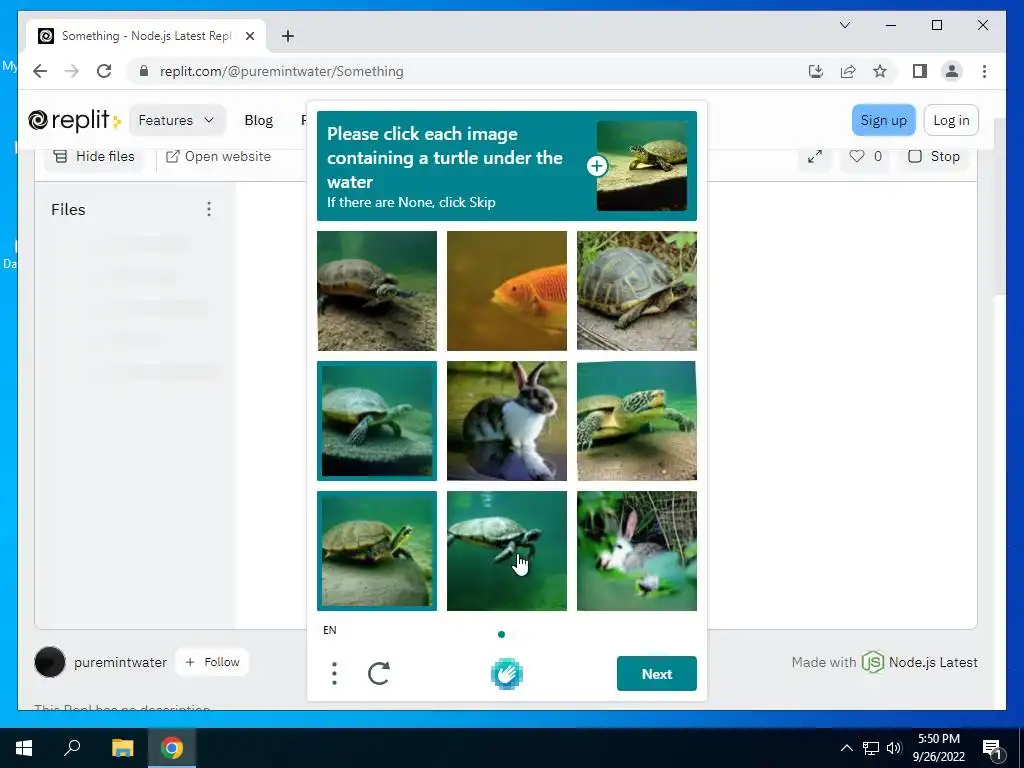This screenshot has width=1024, height=768.
Task: Click the Next button in captcha
Action: (x=656, y=673)
